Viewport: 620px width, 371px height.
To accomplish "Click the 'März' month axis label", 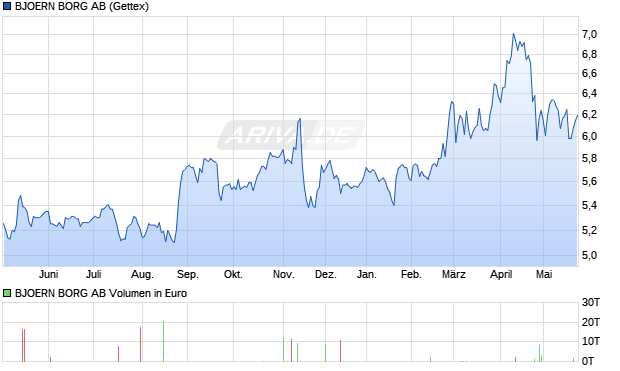I will [454, 274].
